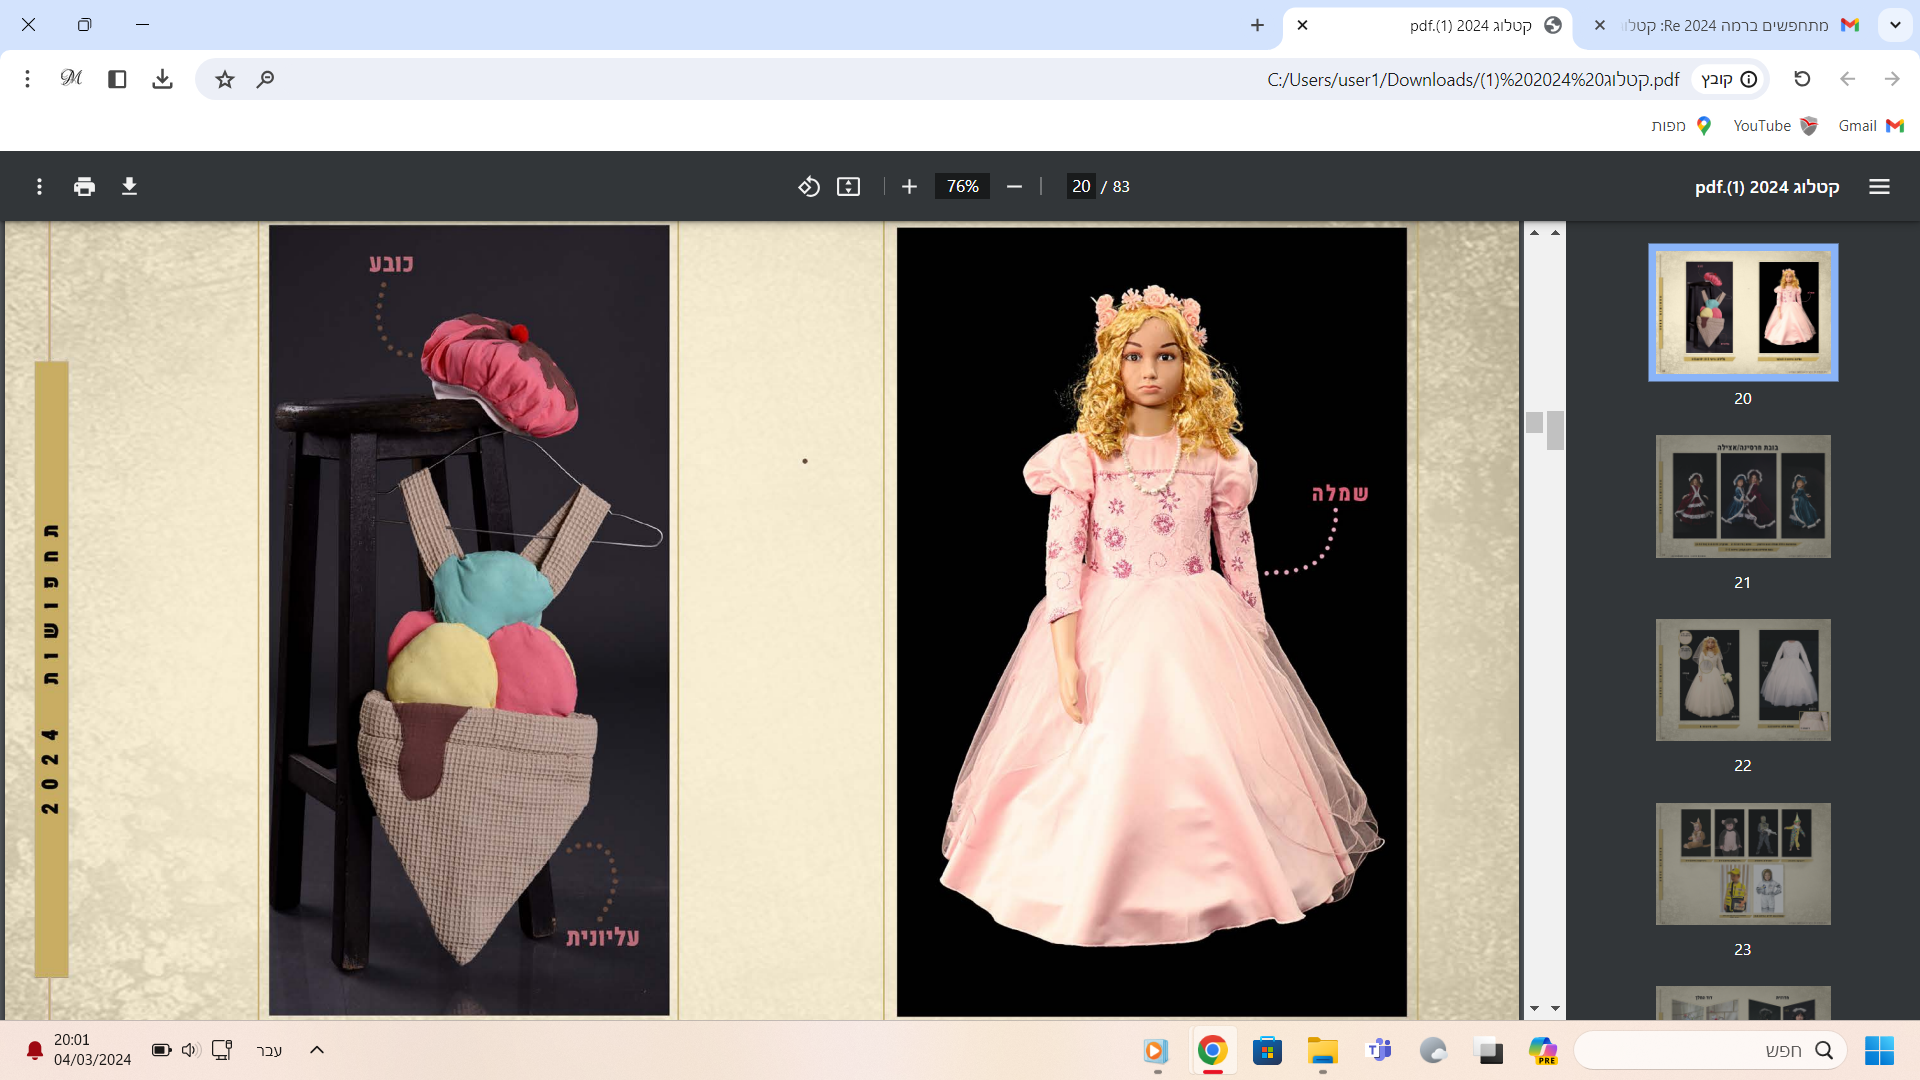
Task: Click the fit to page icon
Action: (x=848, y=187)
